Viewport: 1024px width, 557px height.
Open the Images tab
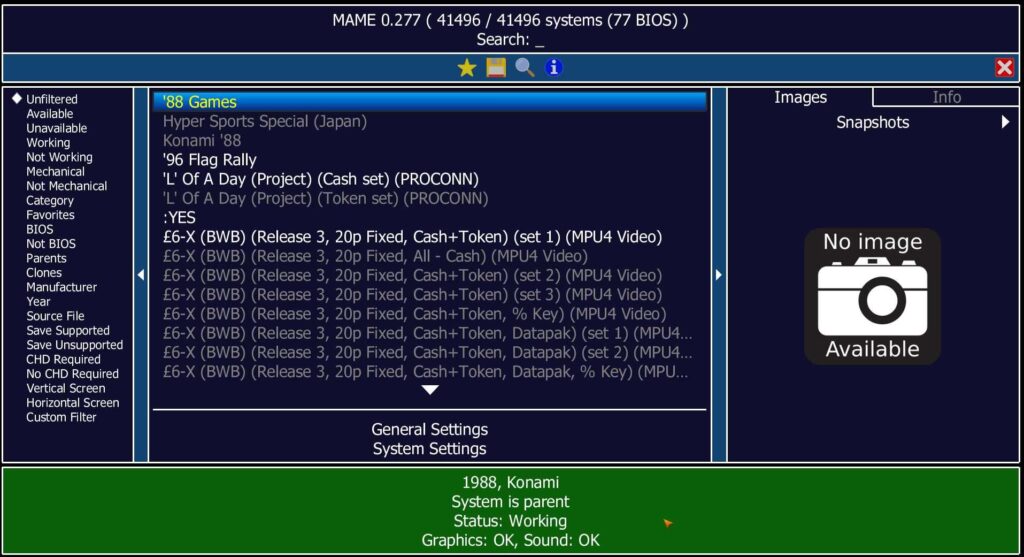(x=801, y=97)
